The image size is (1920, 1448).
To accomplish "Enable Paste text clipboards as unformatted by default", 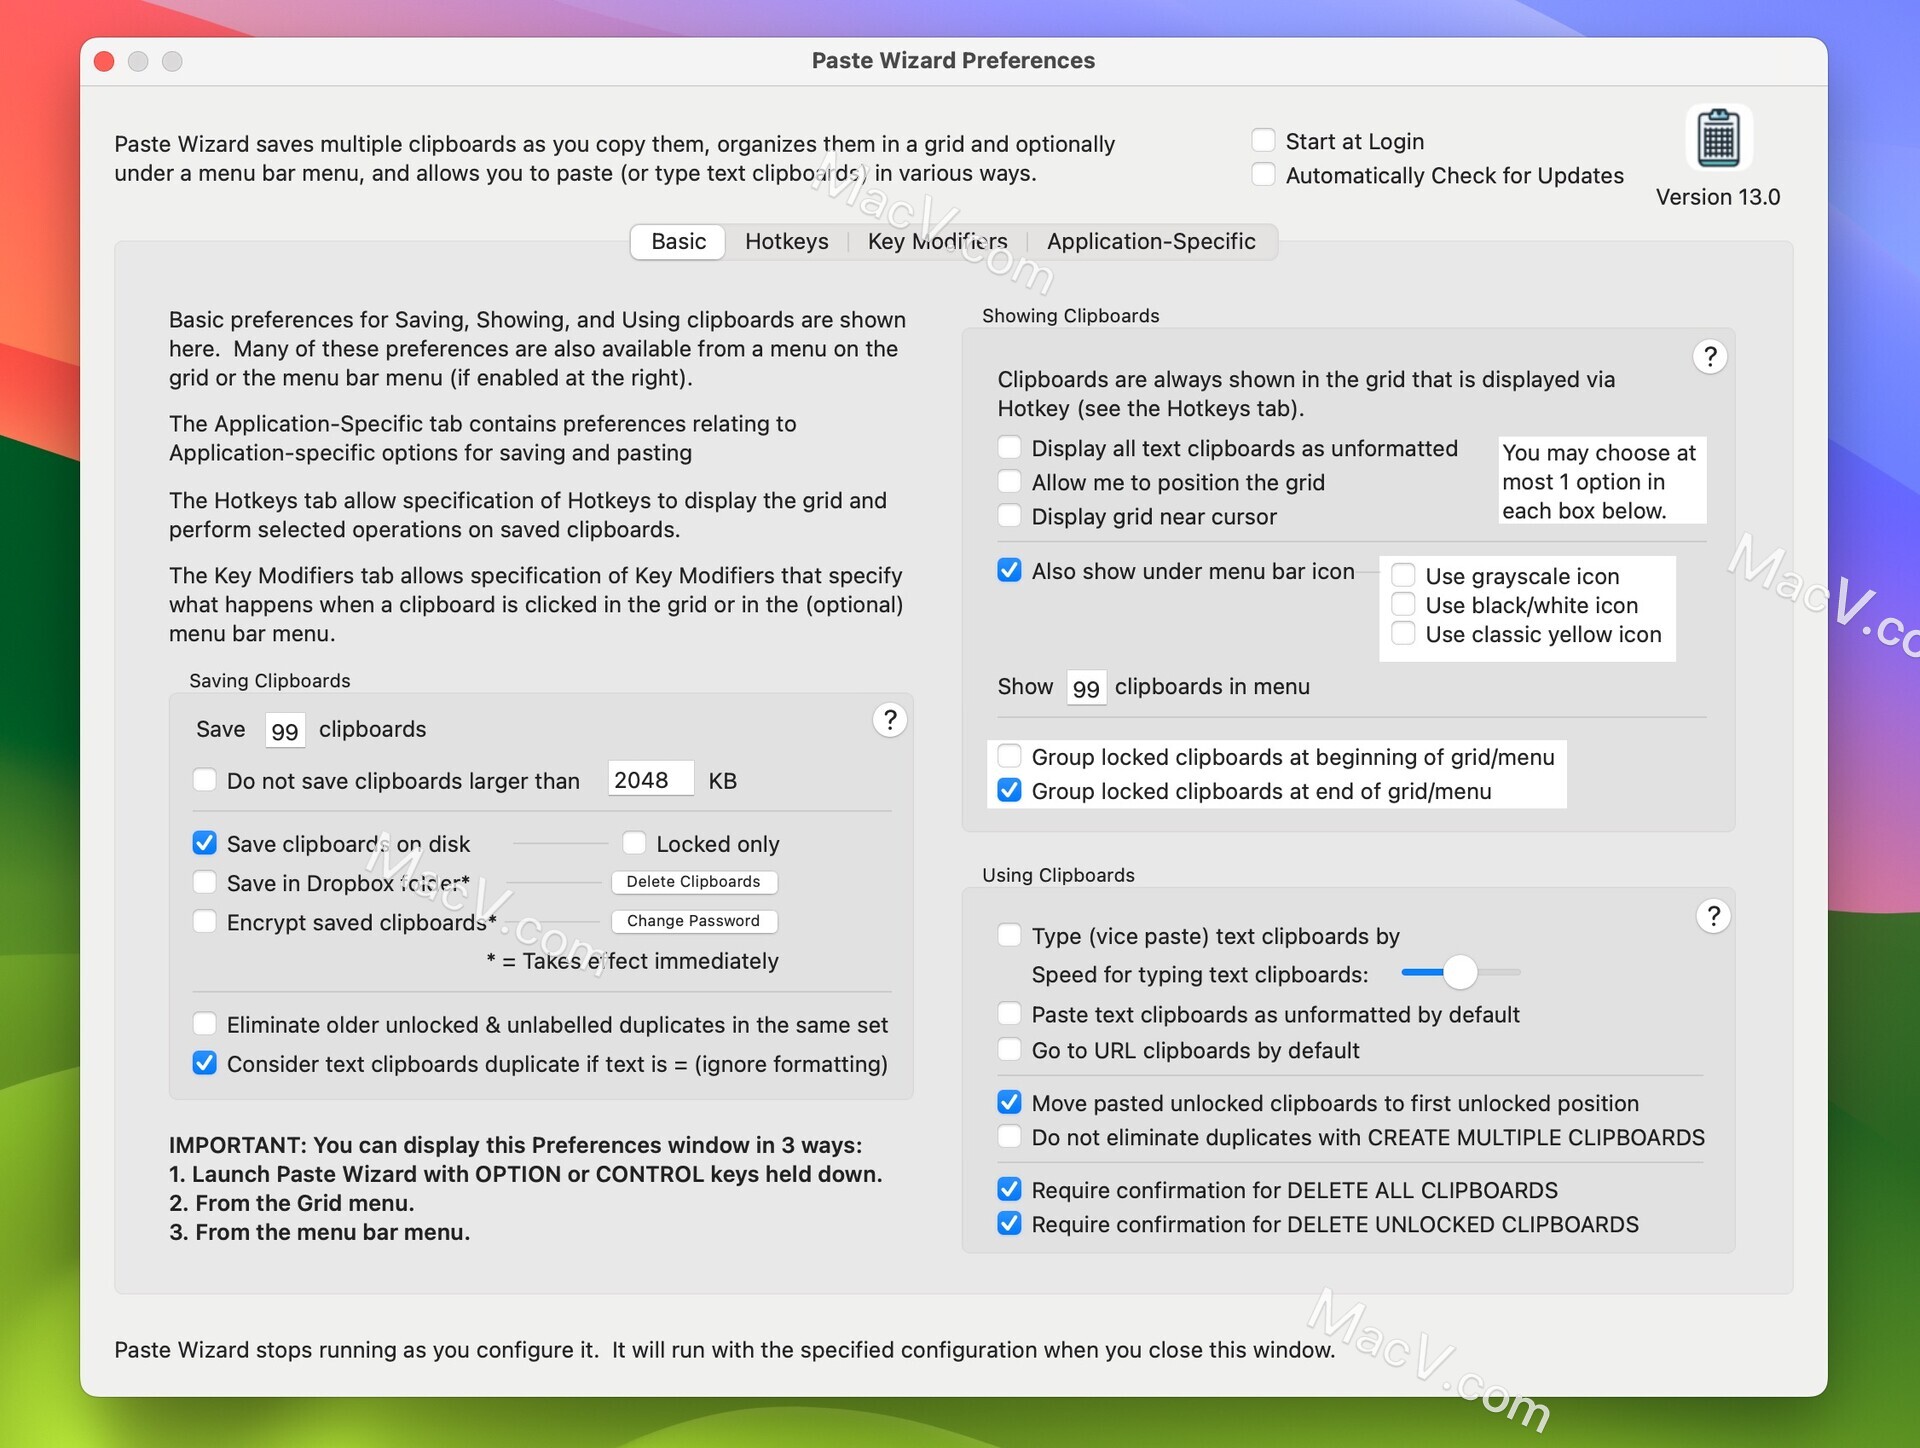I will pyautogui.click(x=1010, y=1014).
